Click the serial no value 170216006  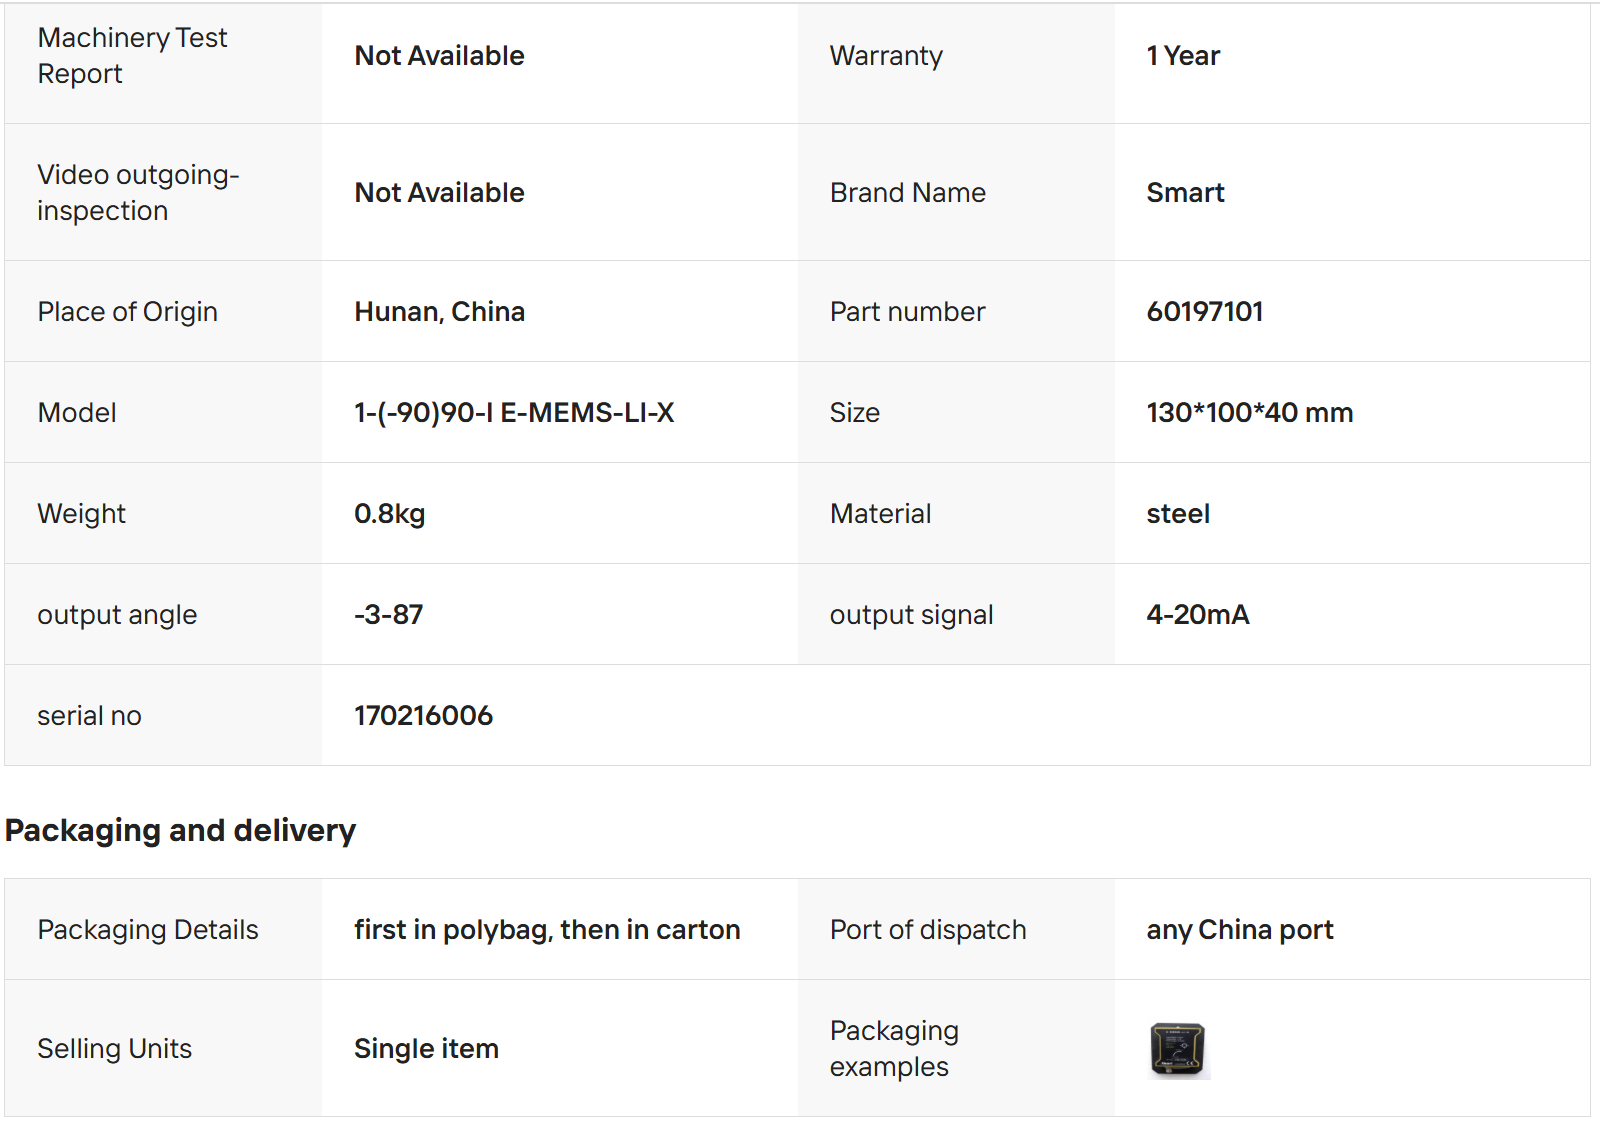coord(423,716)
